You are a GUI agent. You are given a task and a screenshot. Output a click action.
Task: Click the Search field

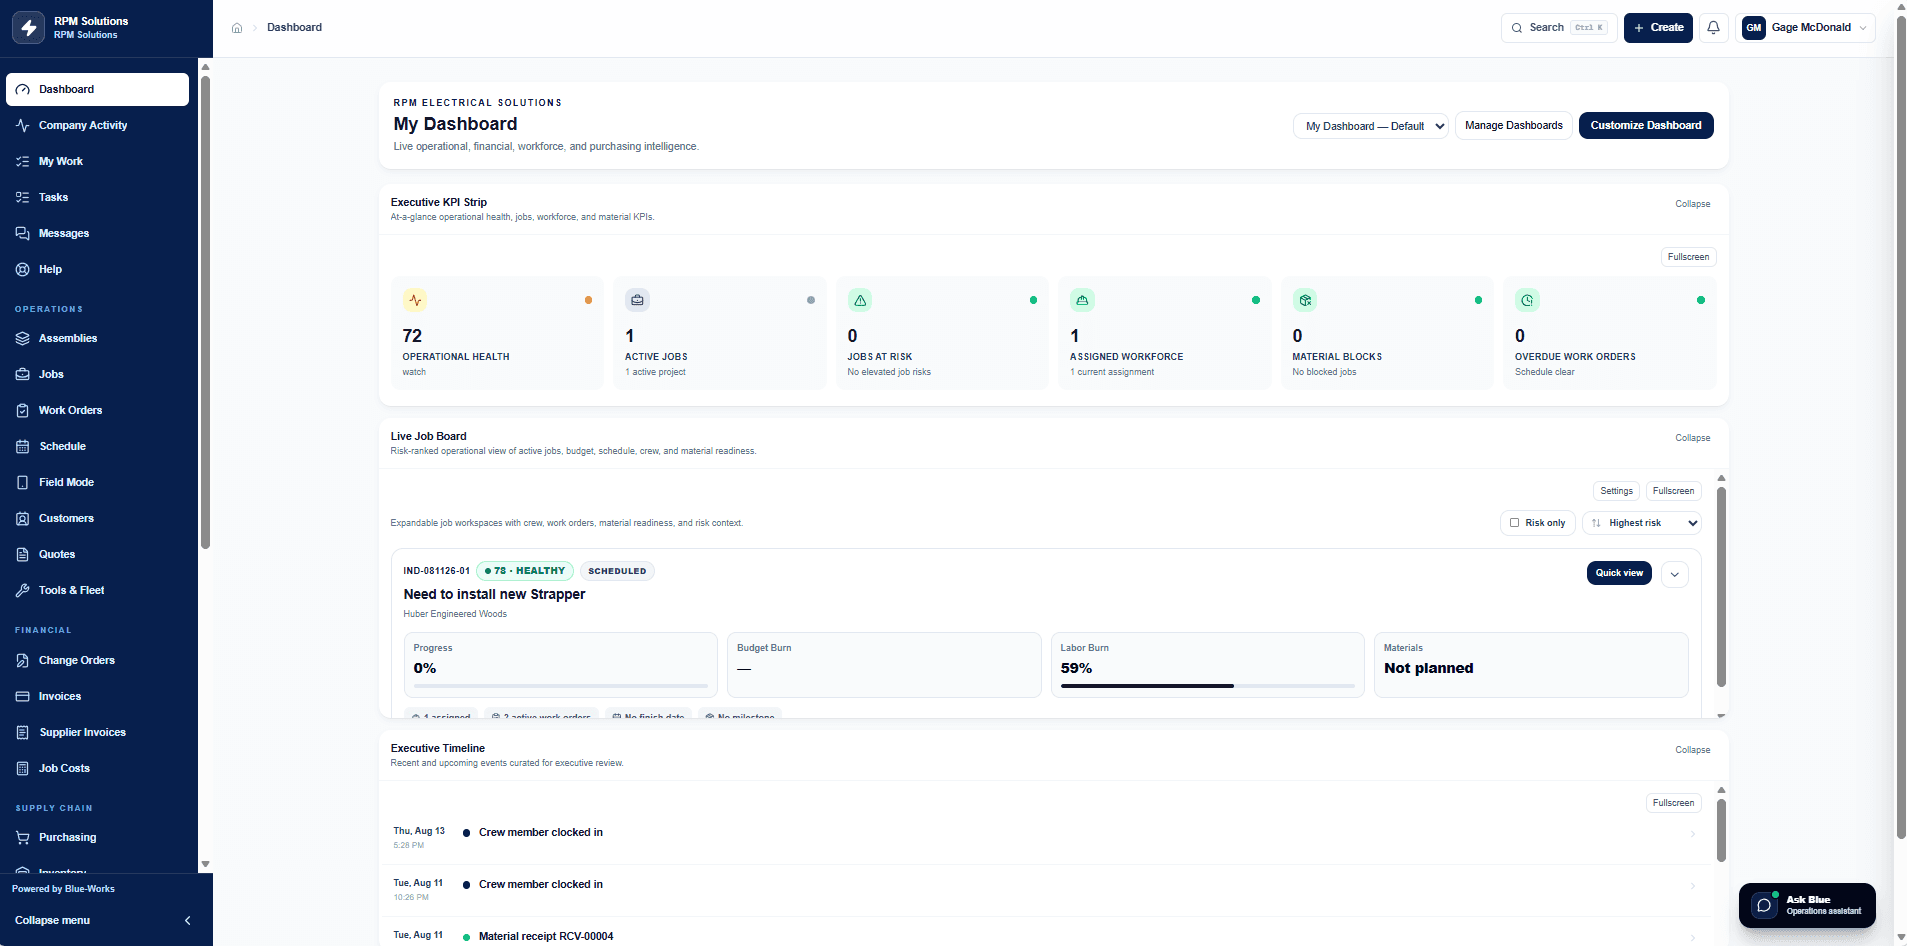[1559, 28]
